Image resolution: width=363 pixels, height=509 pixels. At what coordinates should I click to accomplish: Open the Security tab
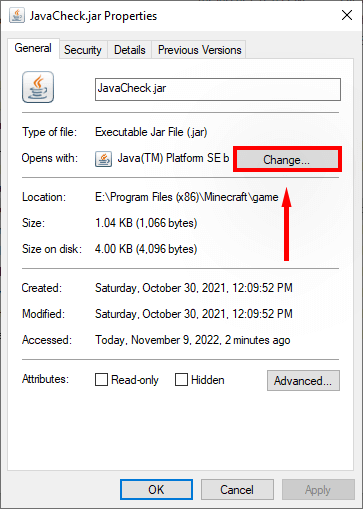(83, 50)
